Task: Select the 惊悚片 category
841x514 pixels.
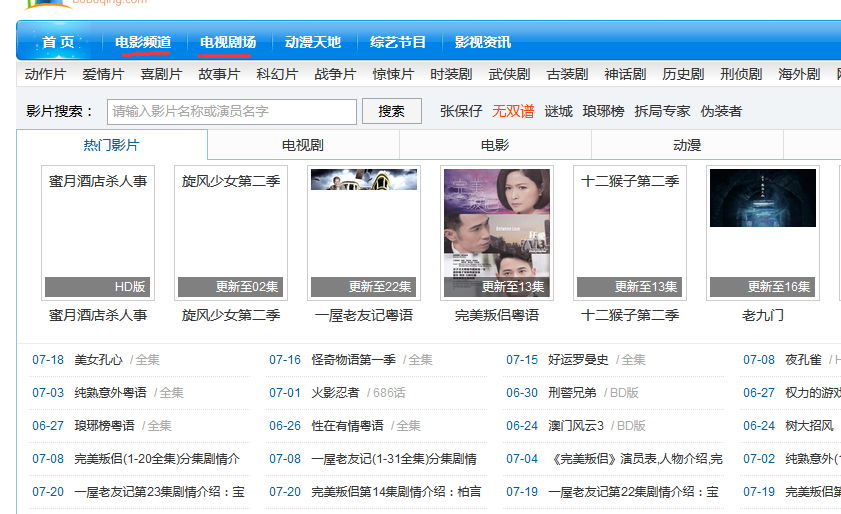Action: point(393,74)
